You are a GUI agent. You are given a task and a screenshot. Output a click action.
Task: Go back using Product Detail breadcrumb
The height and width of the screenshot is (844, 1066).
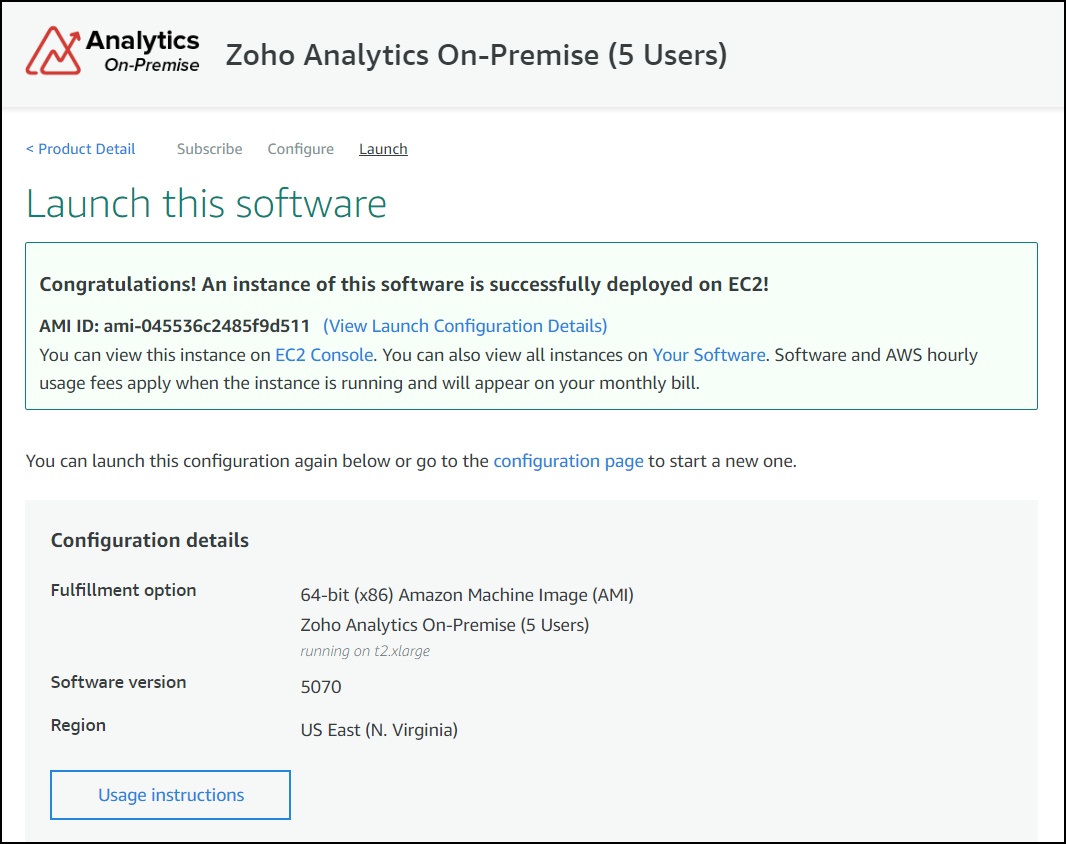80,148
